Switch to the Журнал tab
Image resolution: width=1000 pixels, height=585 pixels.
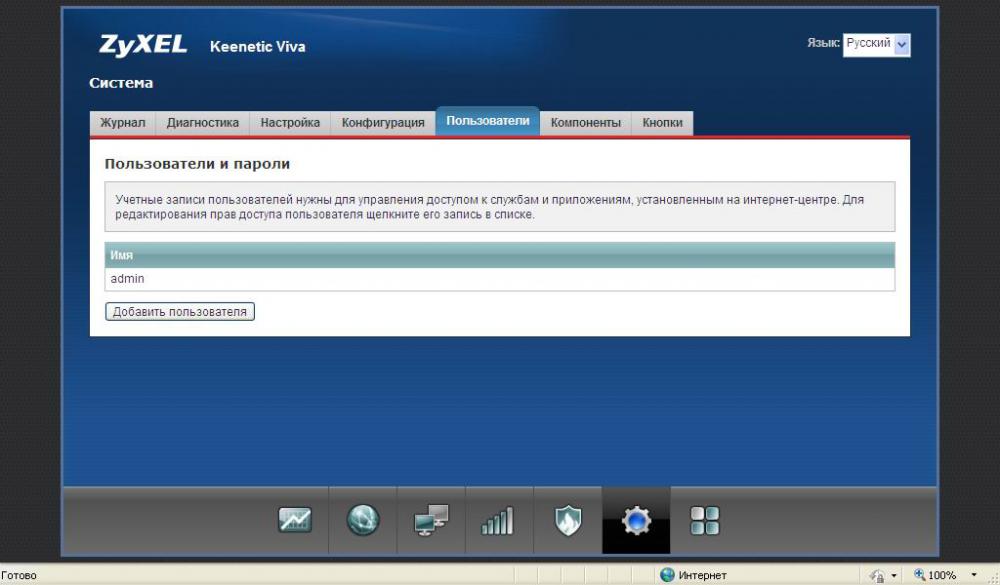[x=122, y=122]
